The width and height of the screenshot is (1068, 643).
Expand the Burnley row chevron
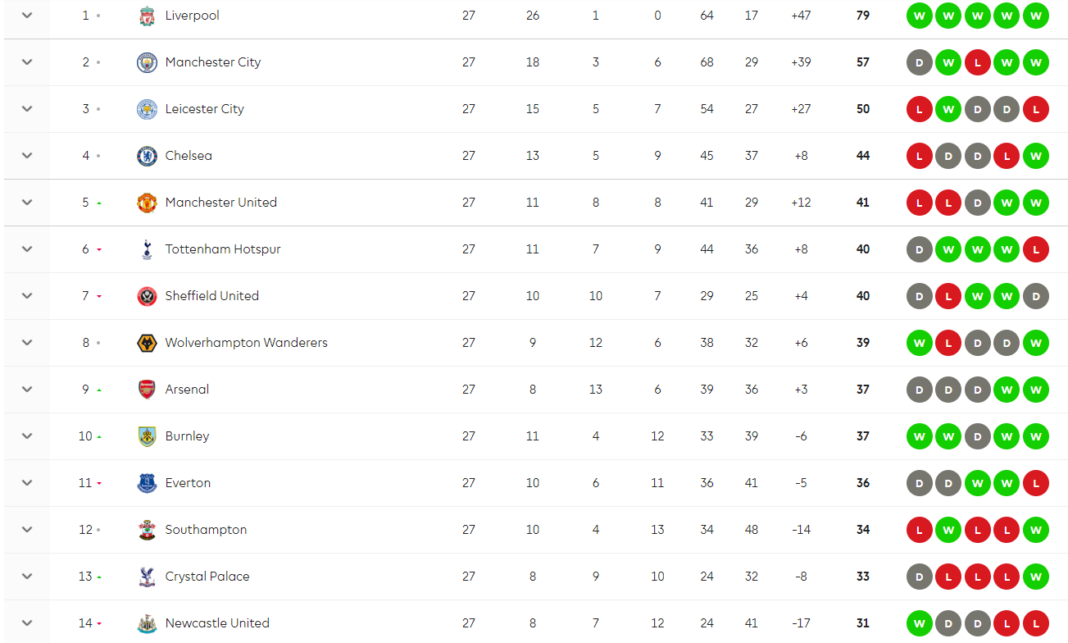pos(27,436)
